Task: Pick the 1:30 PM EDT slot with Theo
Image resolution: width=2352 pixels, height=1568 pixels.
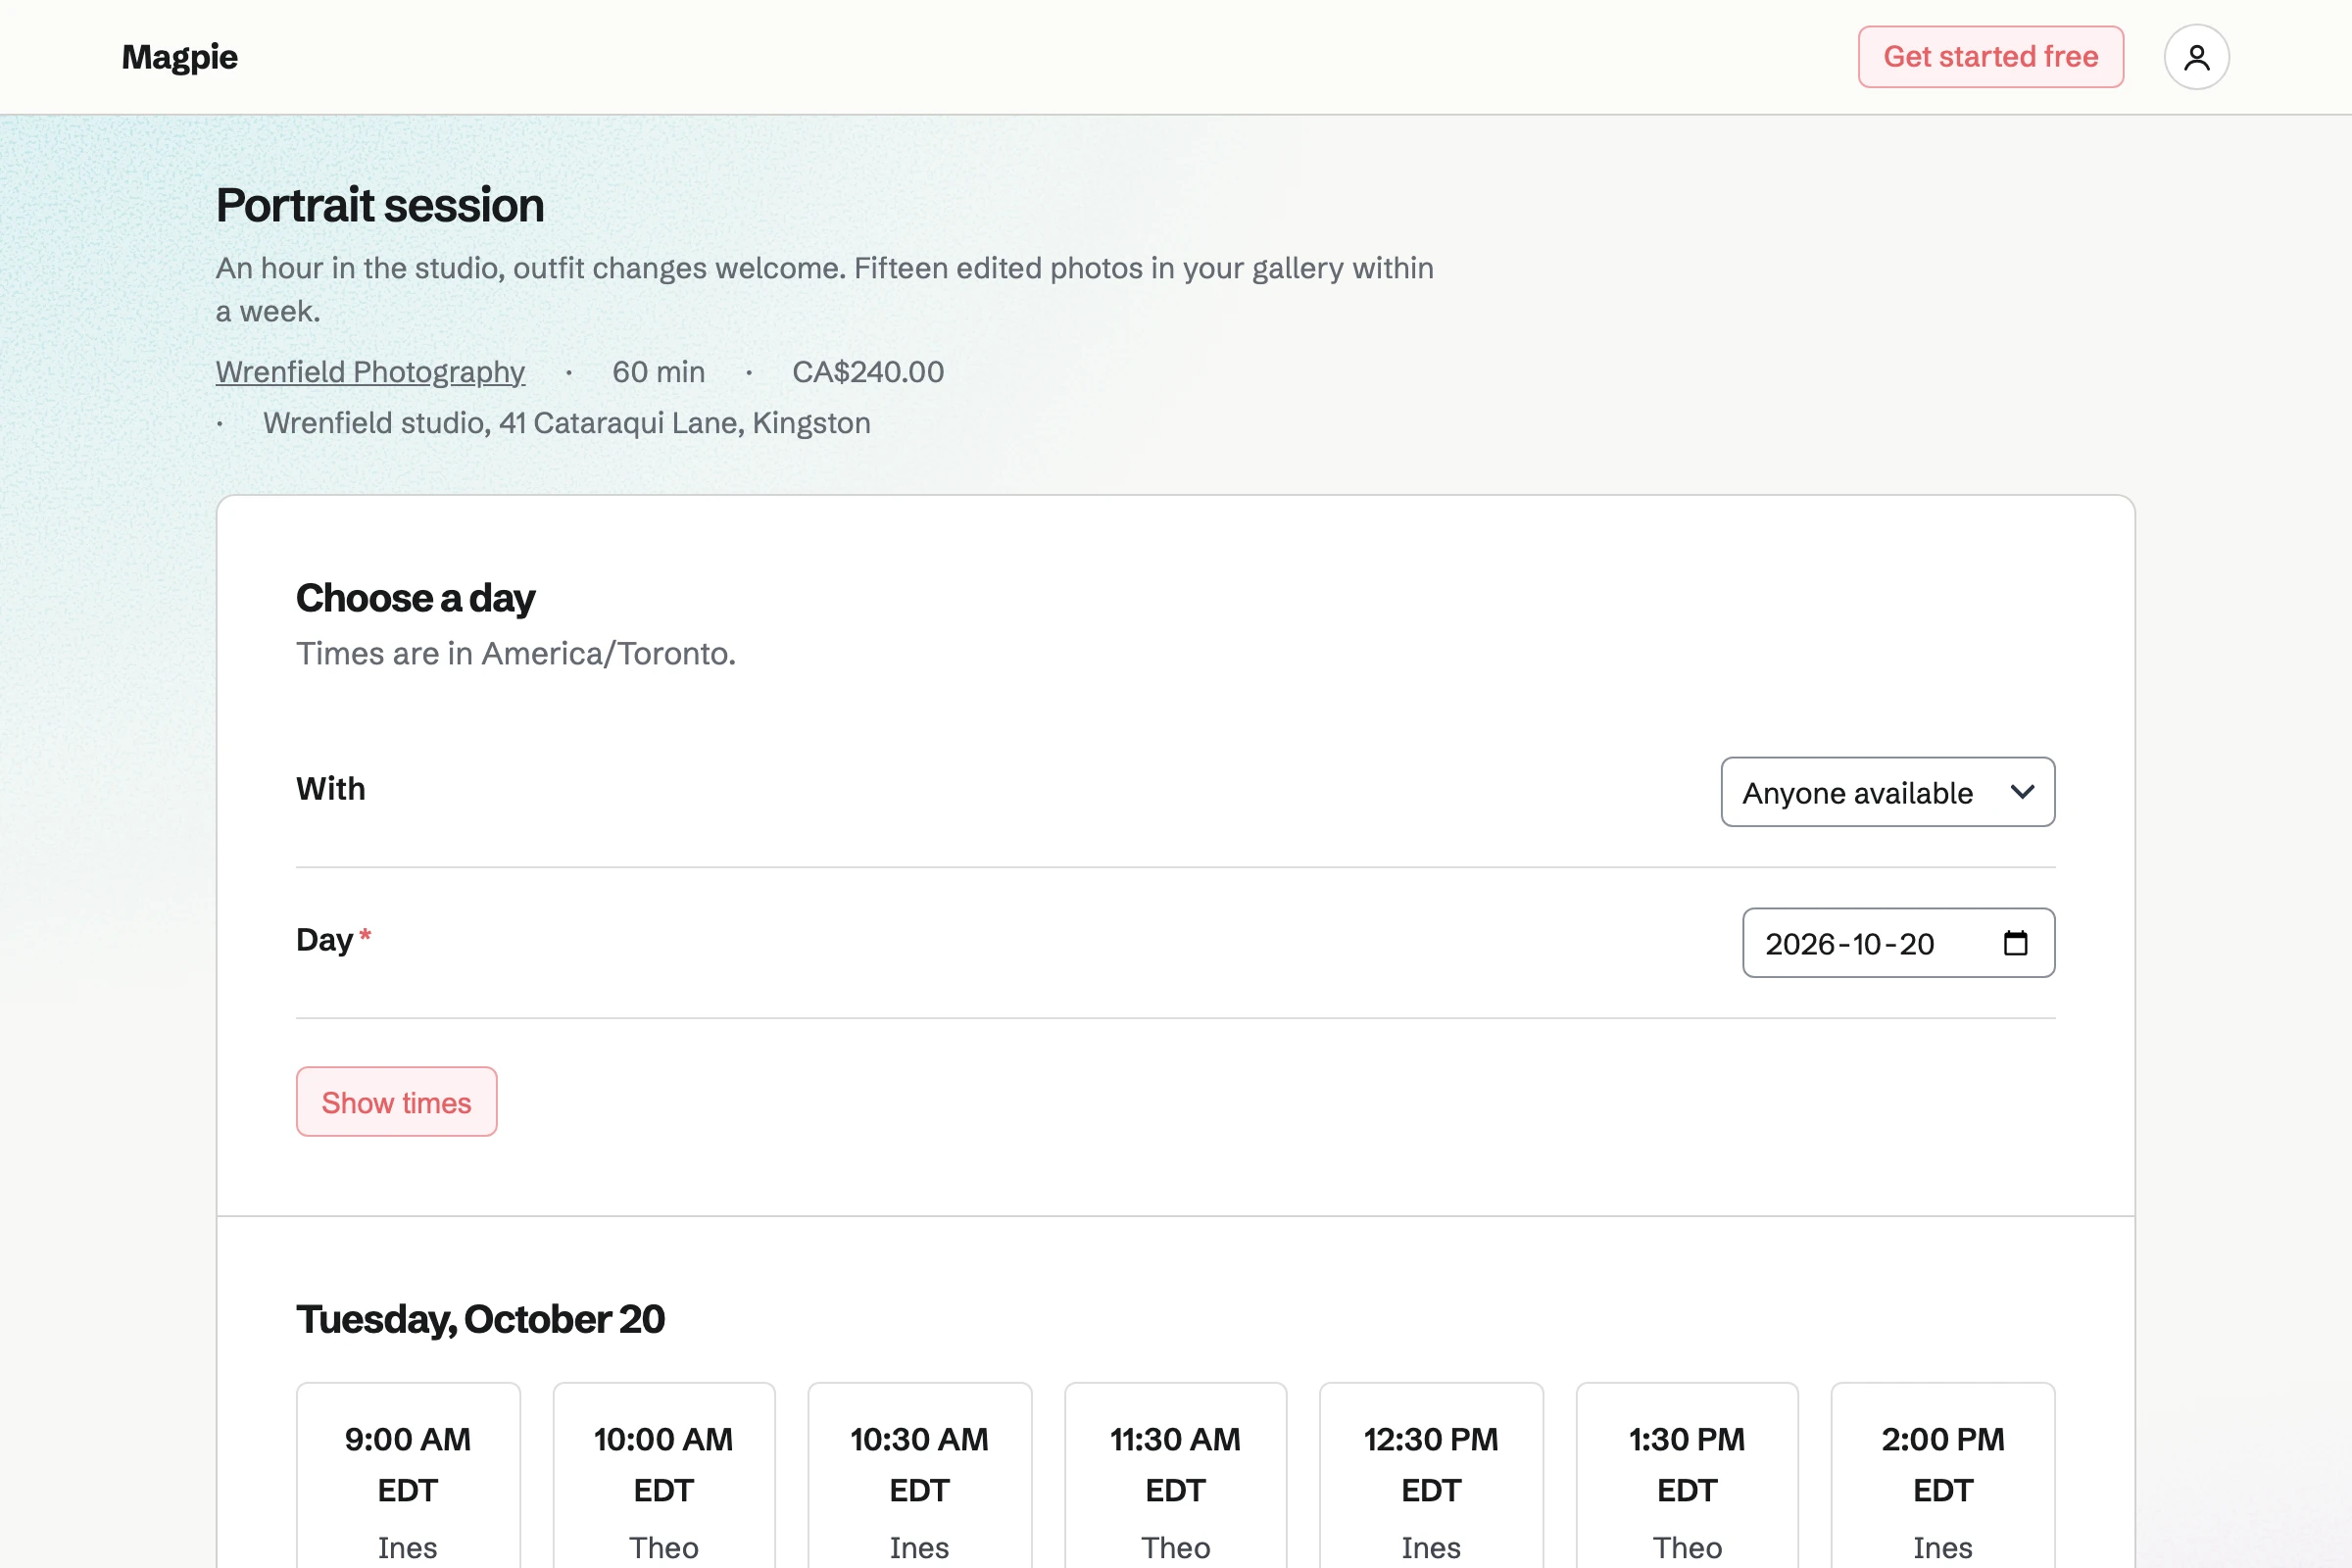Action: [x=1687, y=1476]
